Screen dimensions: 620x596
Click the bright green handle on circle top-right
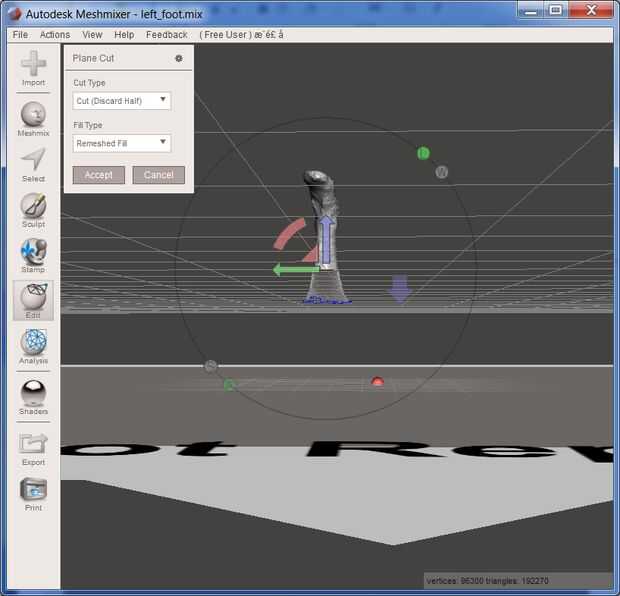click(423, 153)
